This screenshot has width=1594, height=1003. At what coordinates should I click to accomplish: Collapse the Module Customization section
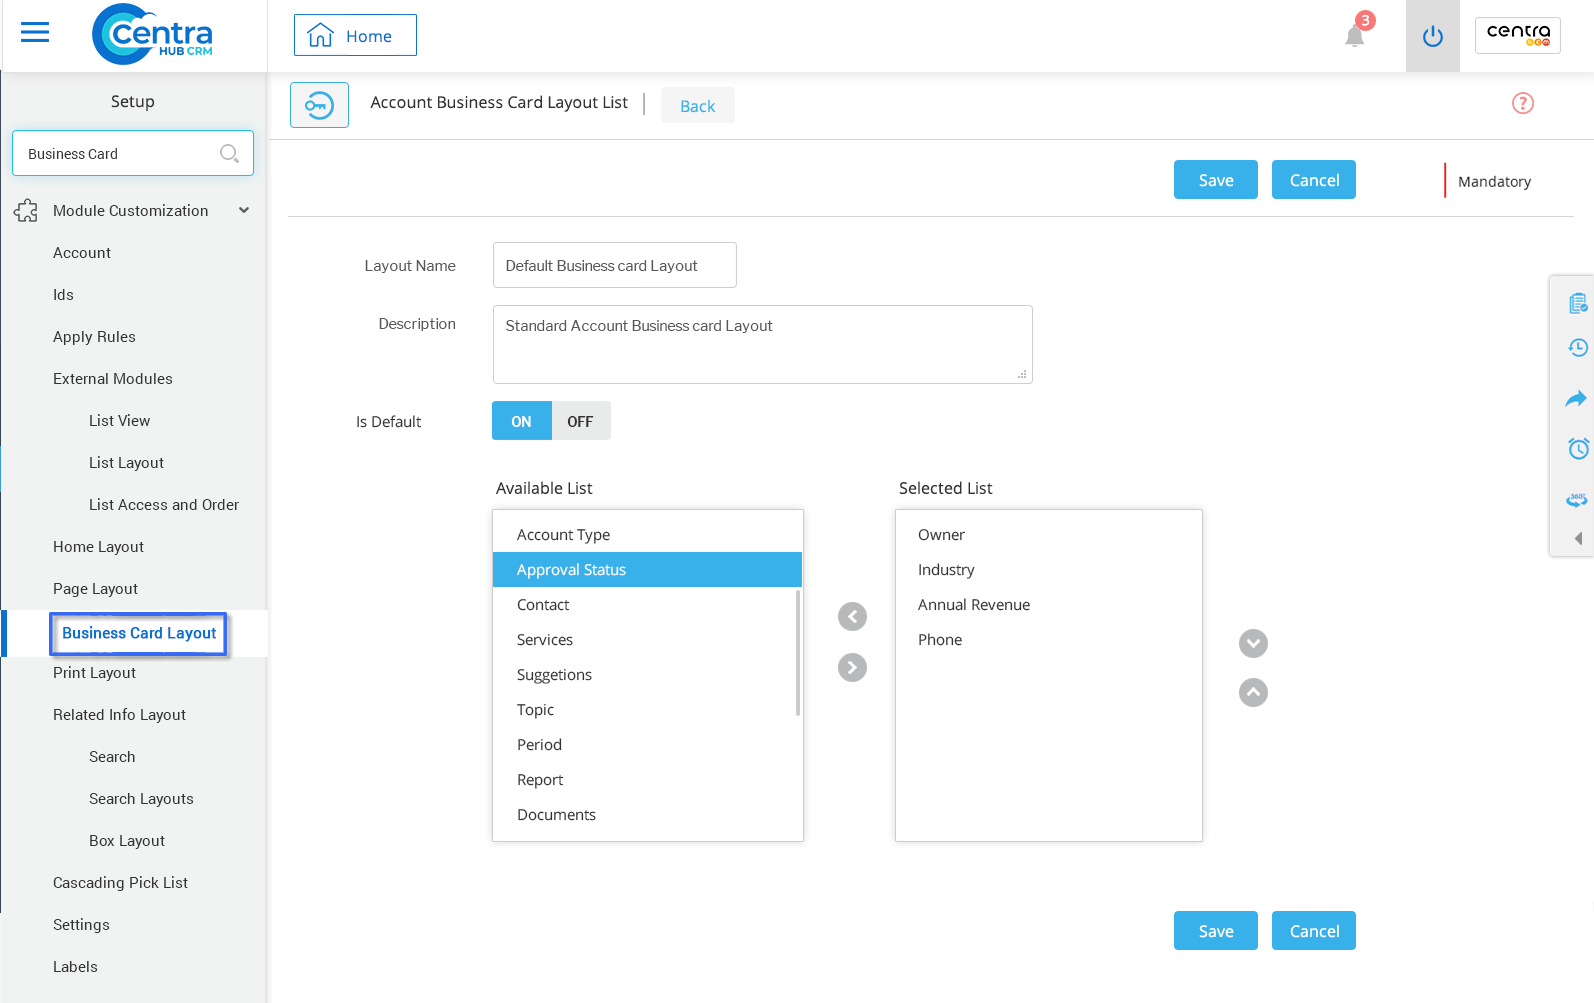pyautogui.click(x=244, y=210)
